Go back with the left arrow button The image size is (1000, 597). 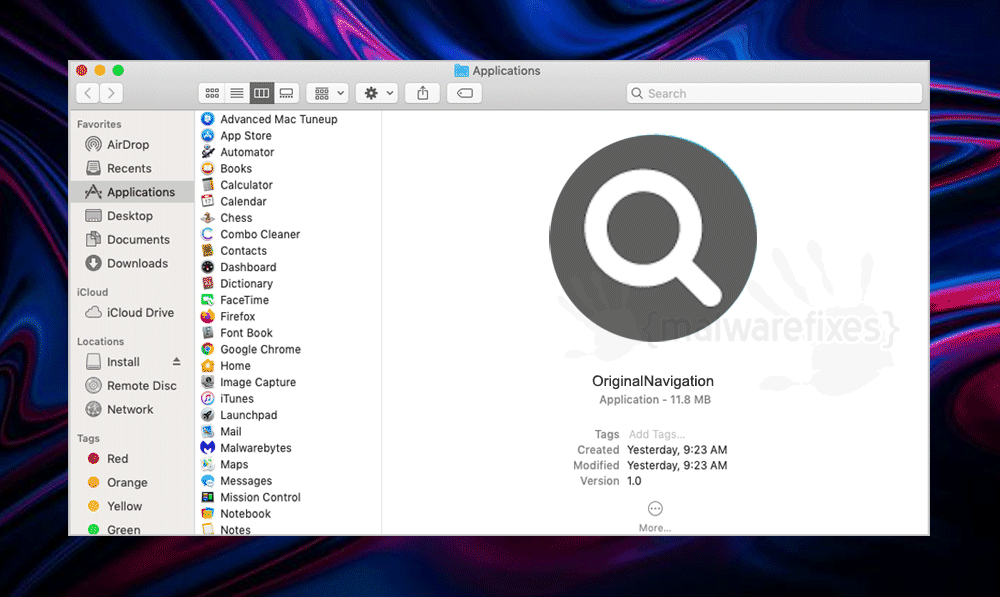coord(88,93)
